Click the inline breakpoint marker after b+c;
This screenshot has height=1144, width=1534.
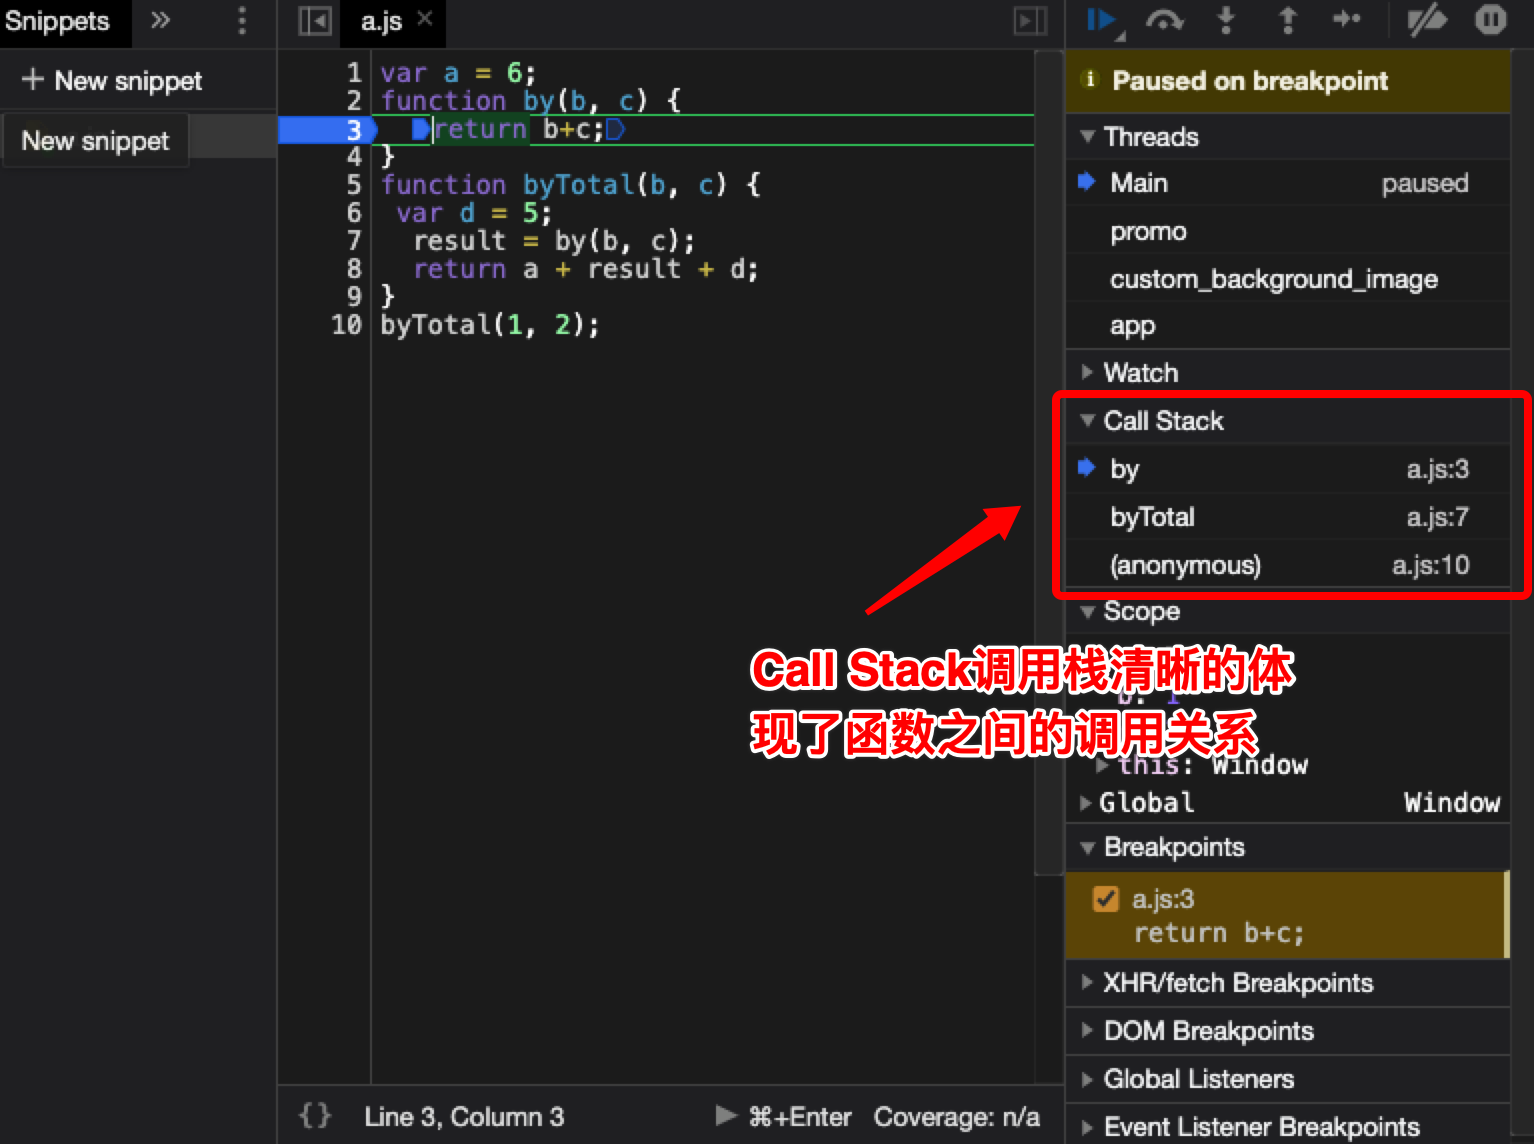click(x=615, y=129)
